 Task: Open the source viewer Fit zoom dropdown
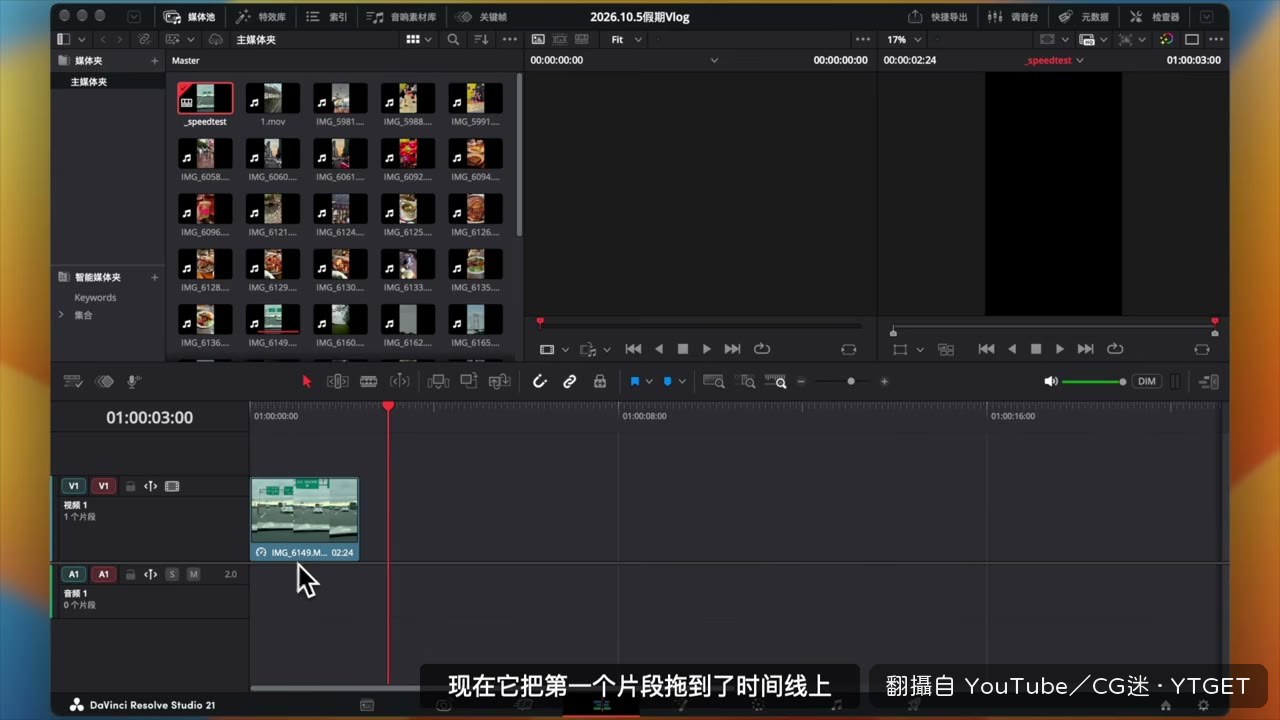[x=626, y=39]
